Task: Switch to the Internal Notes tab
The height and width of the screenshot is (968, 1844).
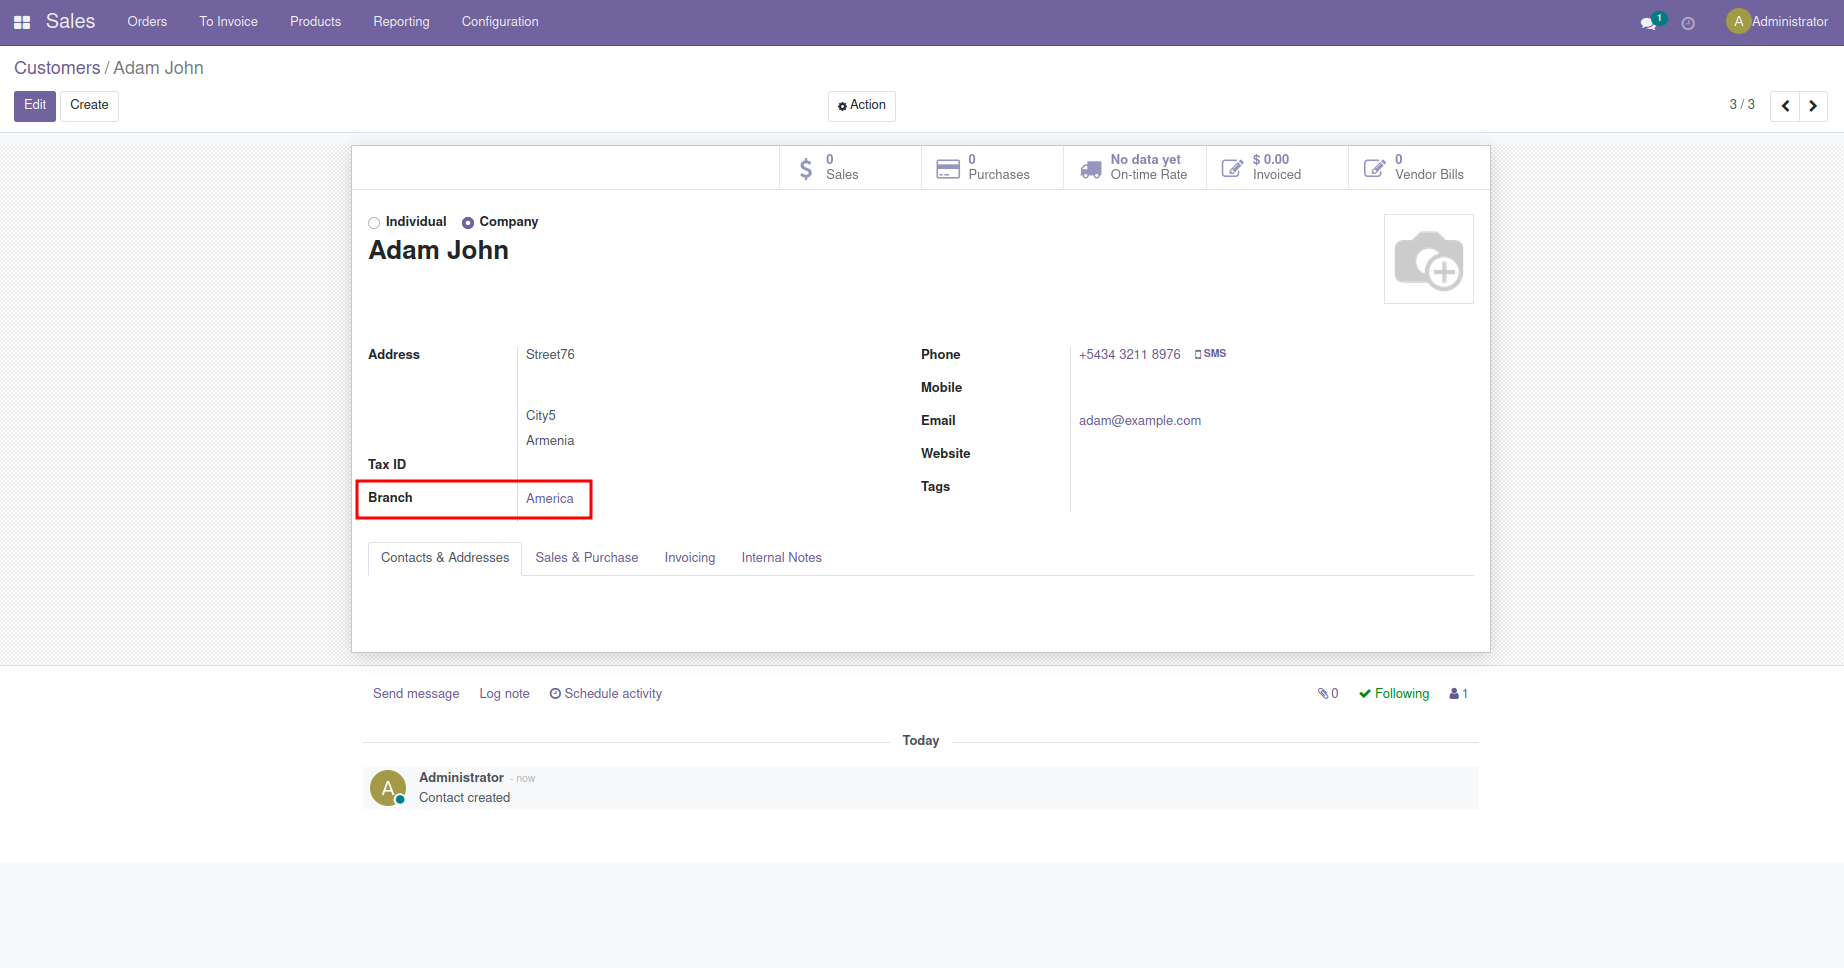Action: tap(782, 558)
